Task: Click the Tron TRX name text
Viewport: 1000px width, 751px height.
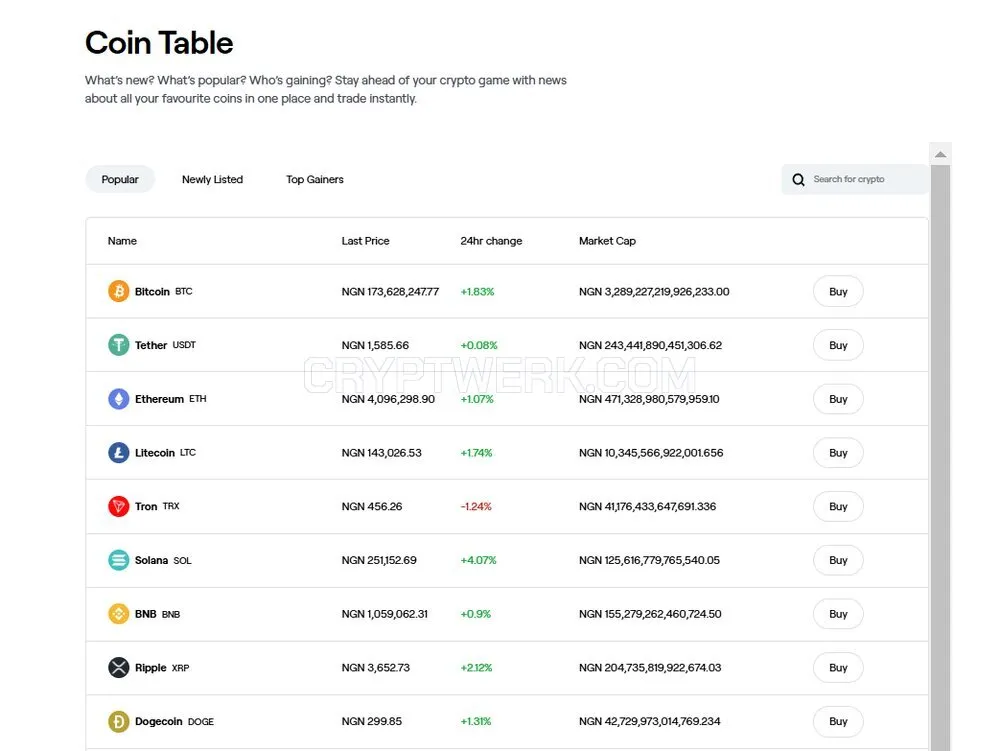Action: (x=157, y=506)
